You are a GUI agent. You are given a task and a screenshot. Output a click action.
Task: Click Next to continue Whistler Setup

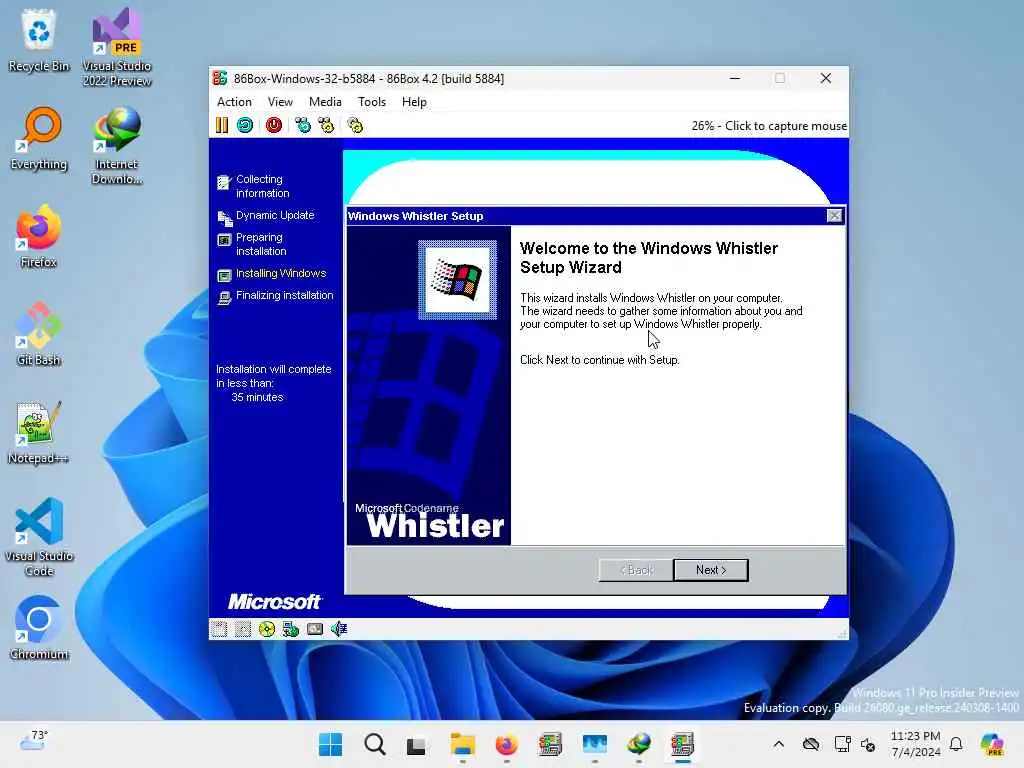711,570
